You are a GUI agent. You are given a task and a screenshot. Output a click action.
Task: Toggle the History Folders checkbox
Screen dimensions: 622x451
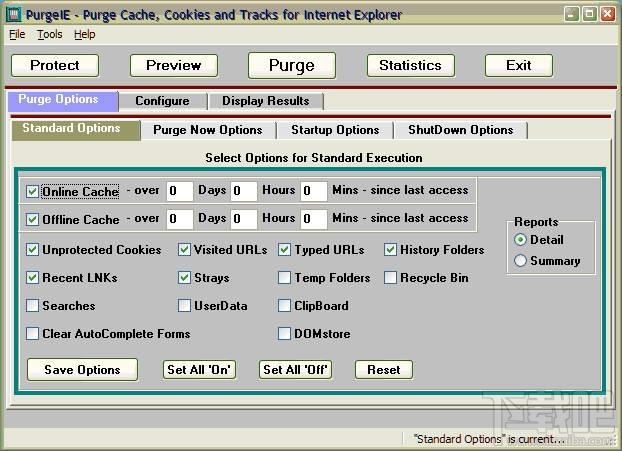click(390, 250)
